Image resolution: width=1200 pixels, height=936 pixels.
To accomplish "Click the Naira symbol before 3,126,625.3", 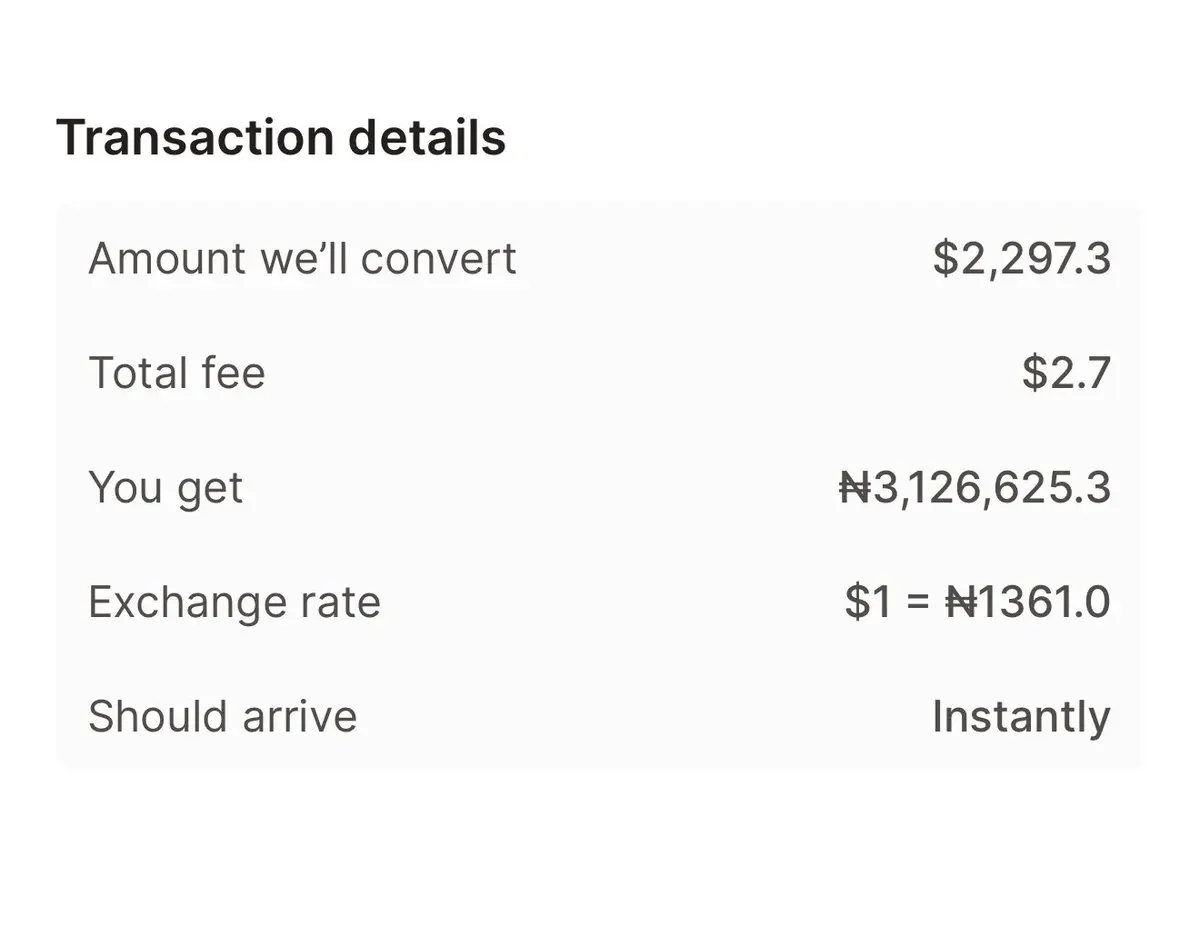I will point(855,488).
